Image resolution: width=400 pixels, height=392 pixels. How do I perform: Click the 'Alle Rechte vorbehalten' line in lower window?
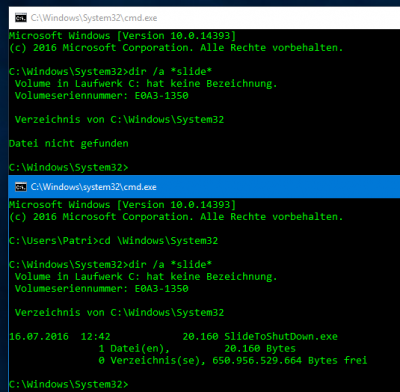tap(176, 217)
